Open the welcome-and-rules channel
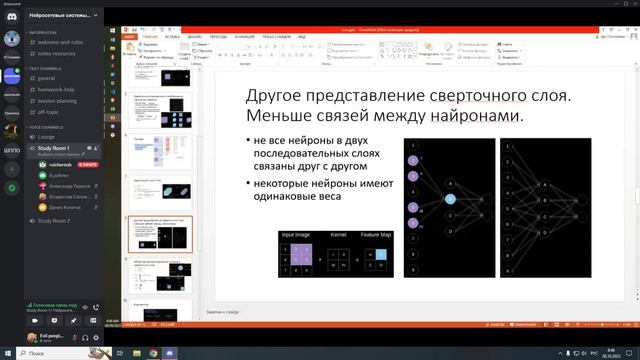 coord(60,42)
